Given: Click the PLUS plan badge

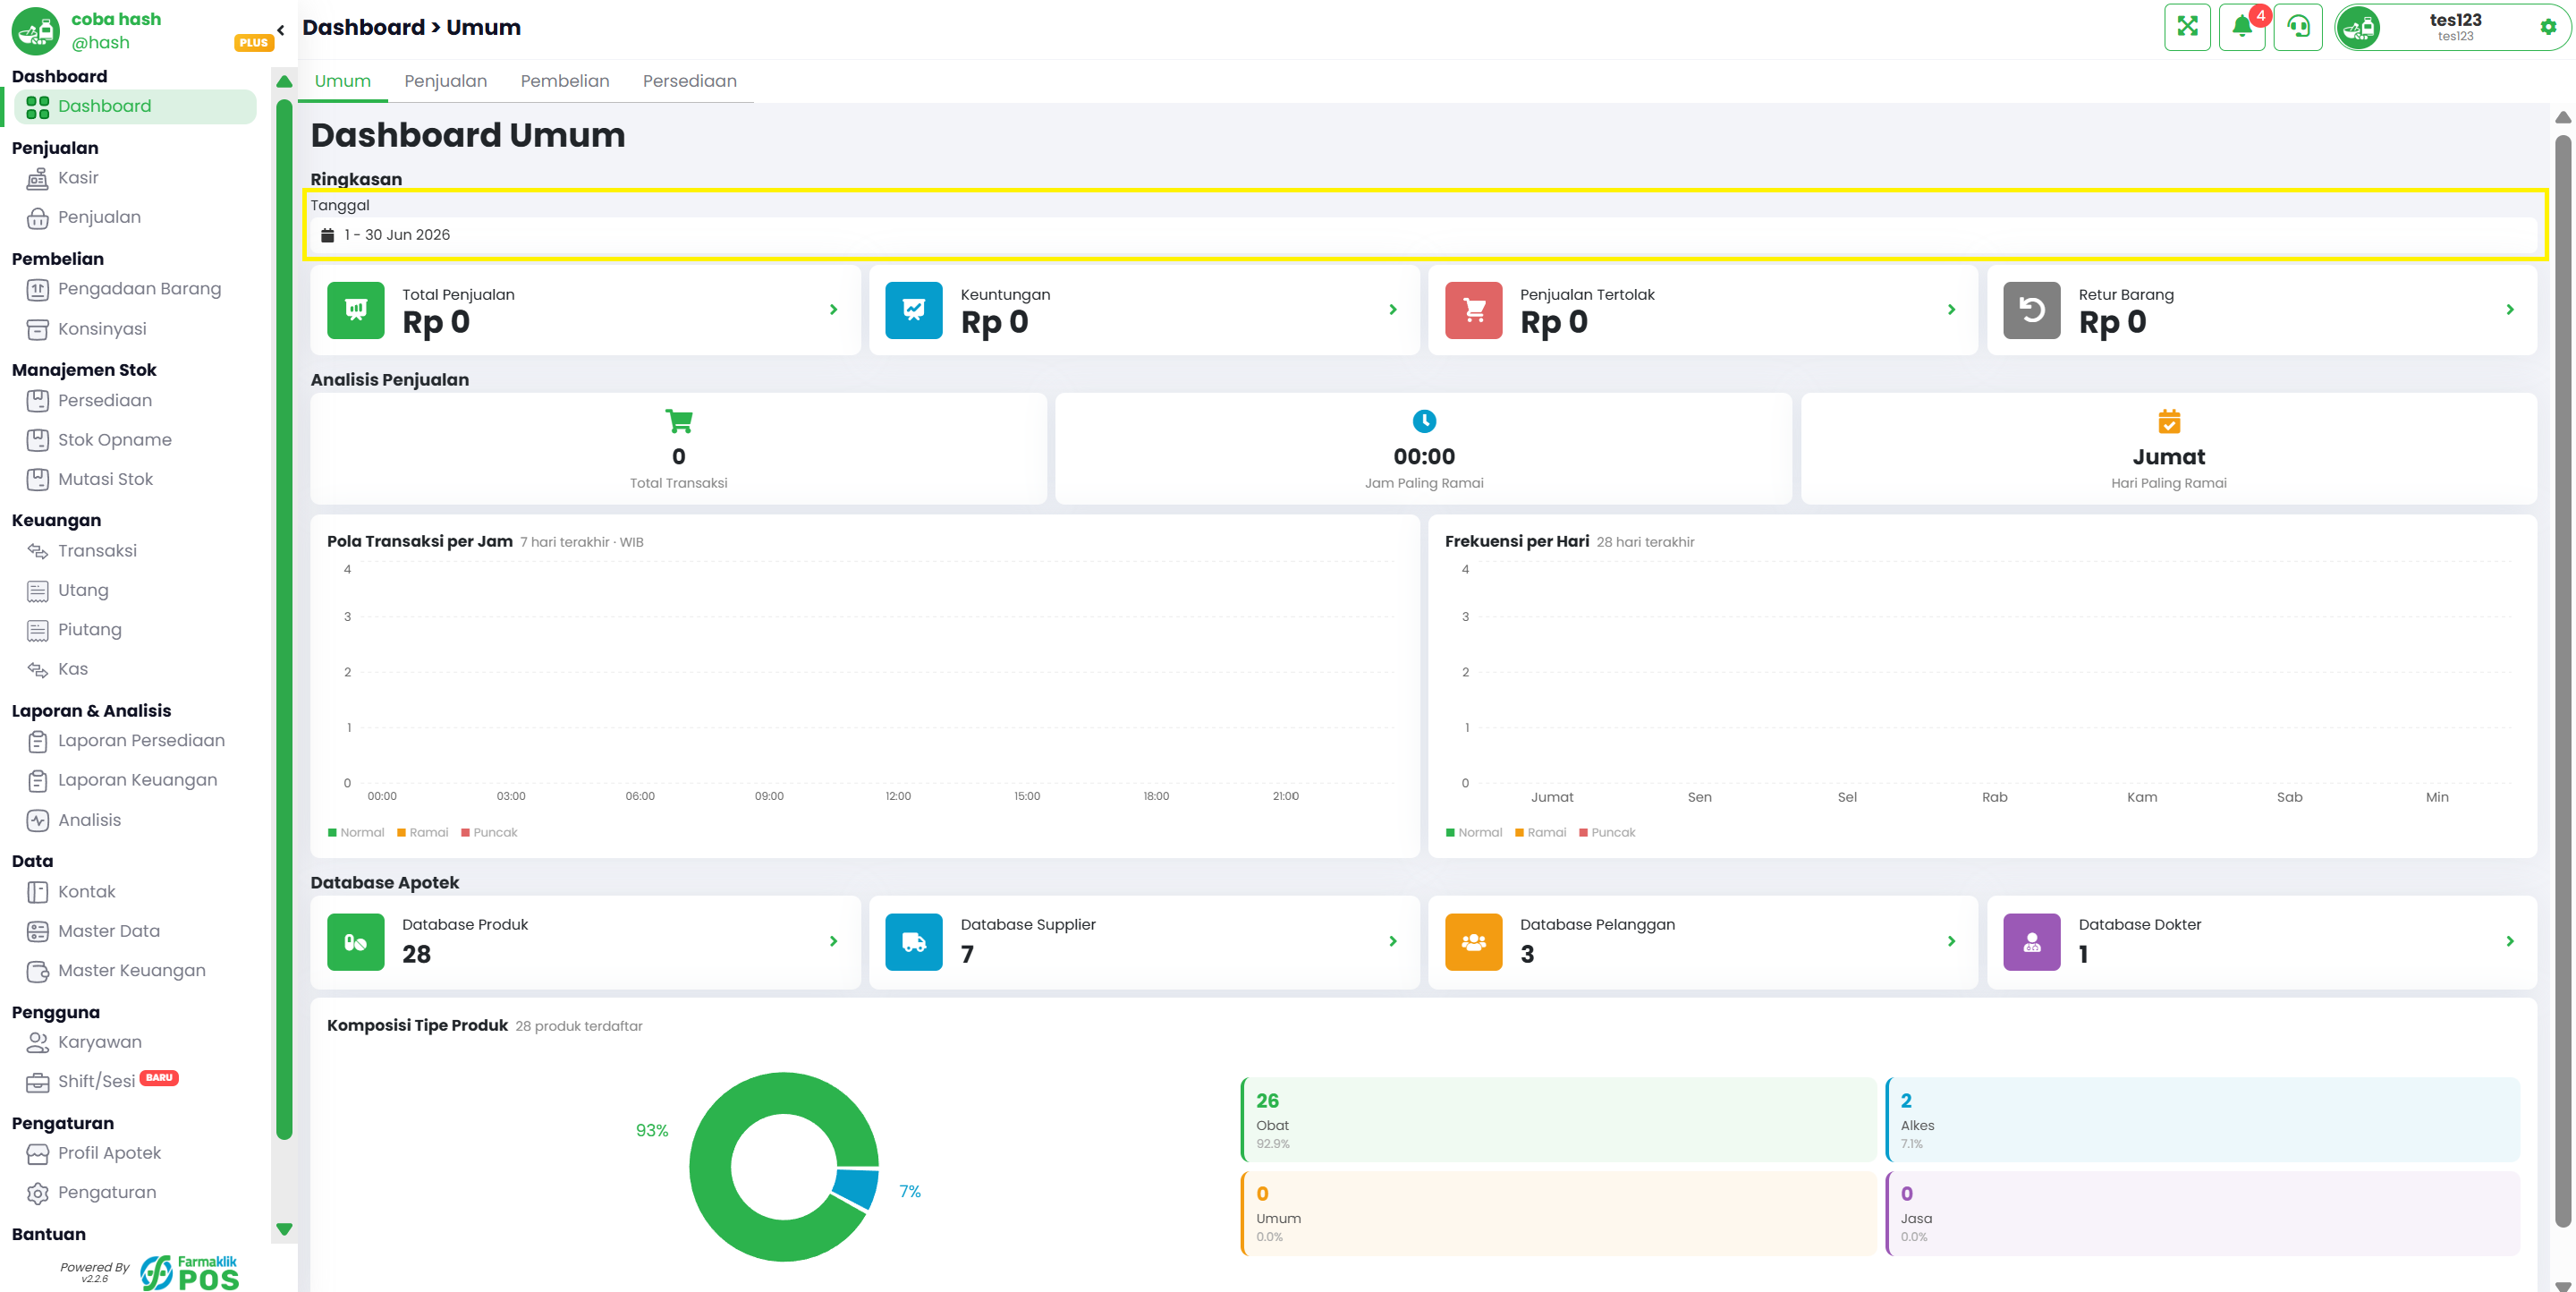Looking at the screenshot, I should (x=254, y=43).
